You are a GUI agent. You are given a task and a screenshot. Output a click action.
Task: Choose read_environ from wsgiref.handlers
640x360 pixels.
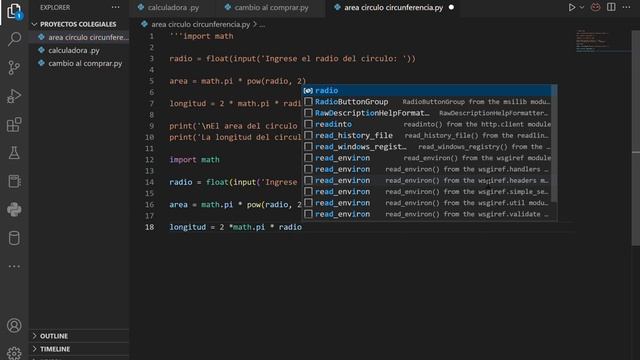[427, 169]
